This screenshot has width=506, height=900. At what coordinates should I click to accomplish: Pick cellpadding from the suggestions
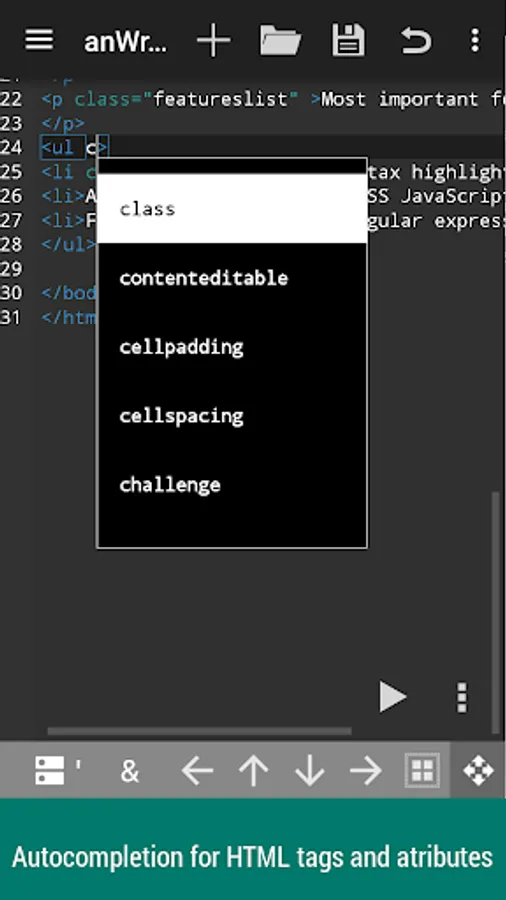click(232, 347)
